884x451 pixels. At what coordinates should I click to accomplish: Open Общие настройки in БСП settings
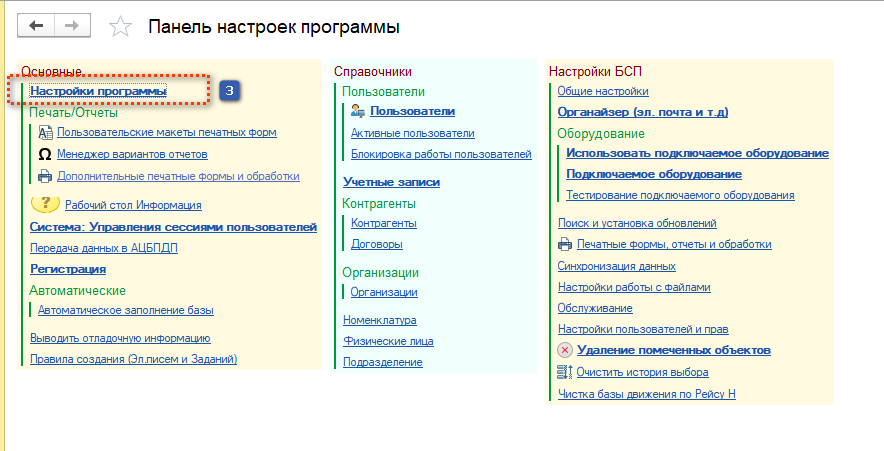[596, 90]
